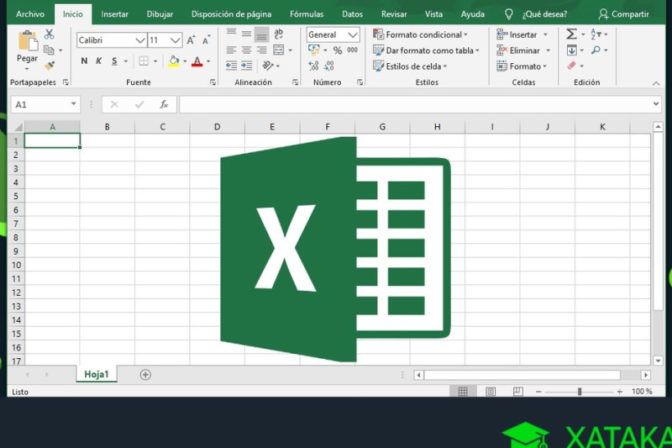Open the Archivo tab
Viewport: 672px width, 448px height.
click(30, 14)
